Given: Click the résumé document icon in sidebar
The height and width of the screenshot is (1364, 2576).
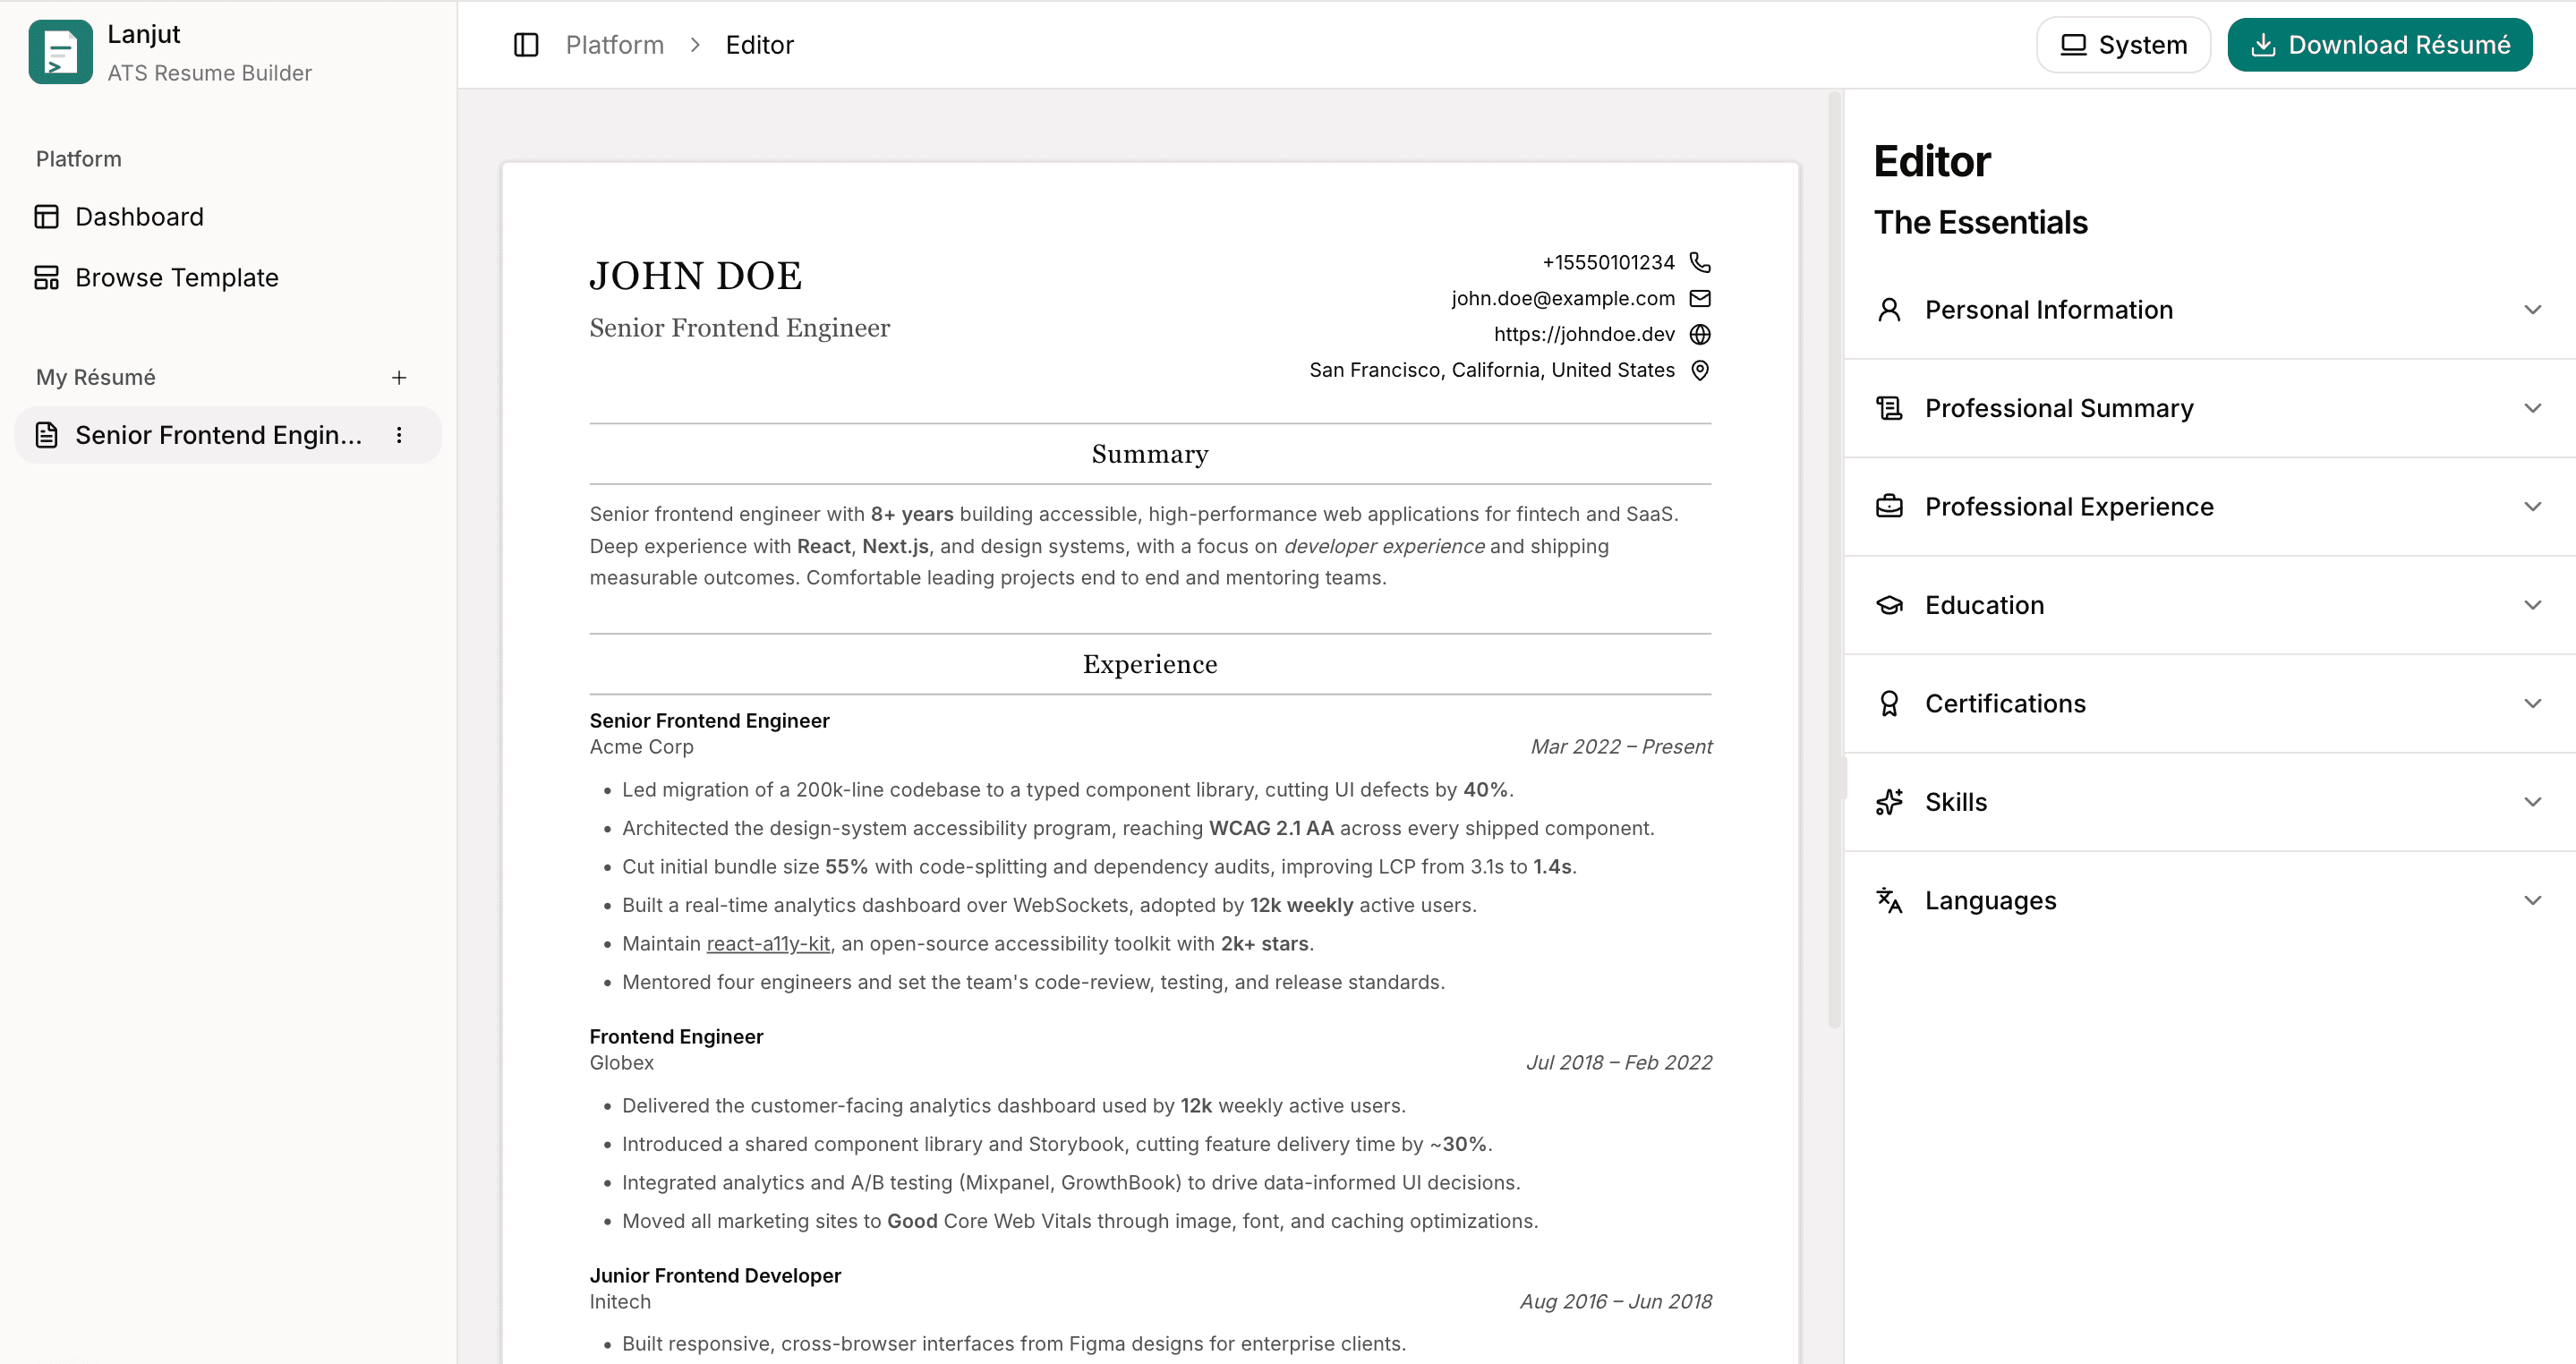Looking at the screenshot, I should coord(46,435).
